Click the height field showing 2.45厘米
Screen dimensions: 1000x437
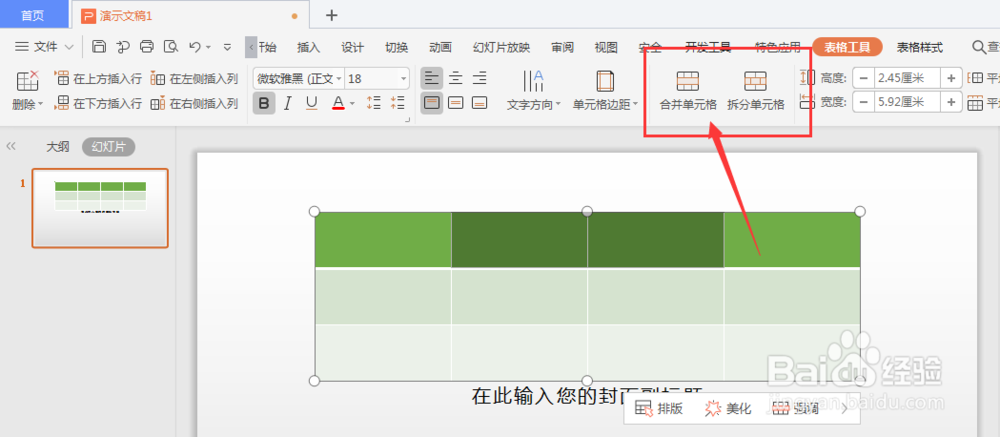(908, 78)
